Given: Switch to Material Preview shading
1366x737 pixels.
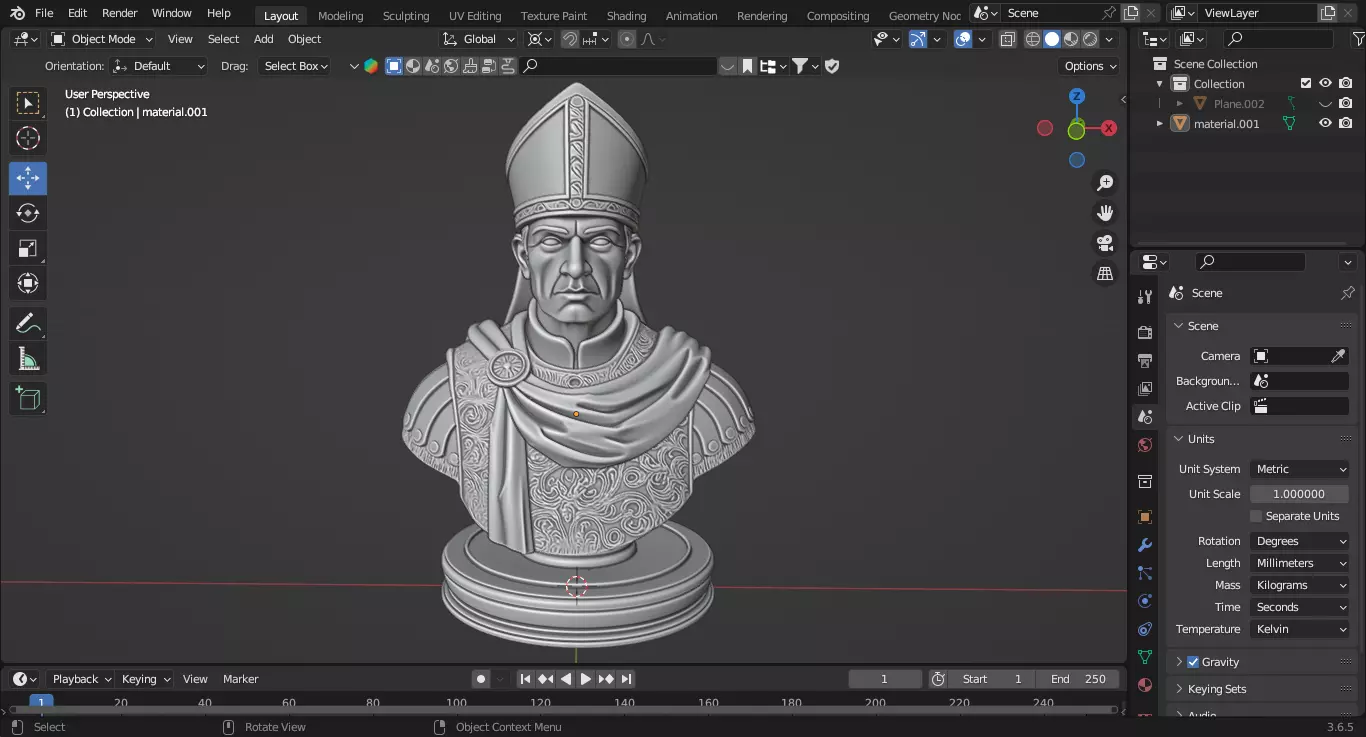Looking at the screenshot, I should click(x=1071, y=39).
